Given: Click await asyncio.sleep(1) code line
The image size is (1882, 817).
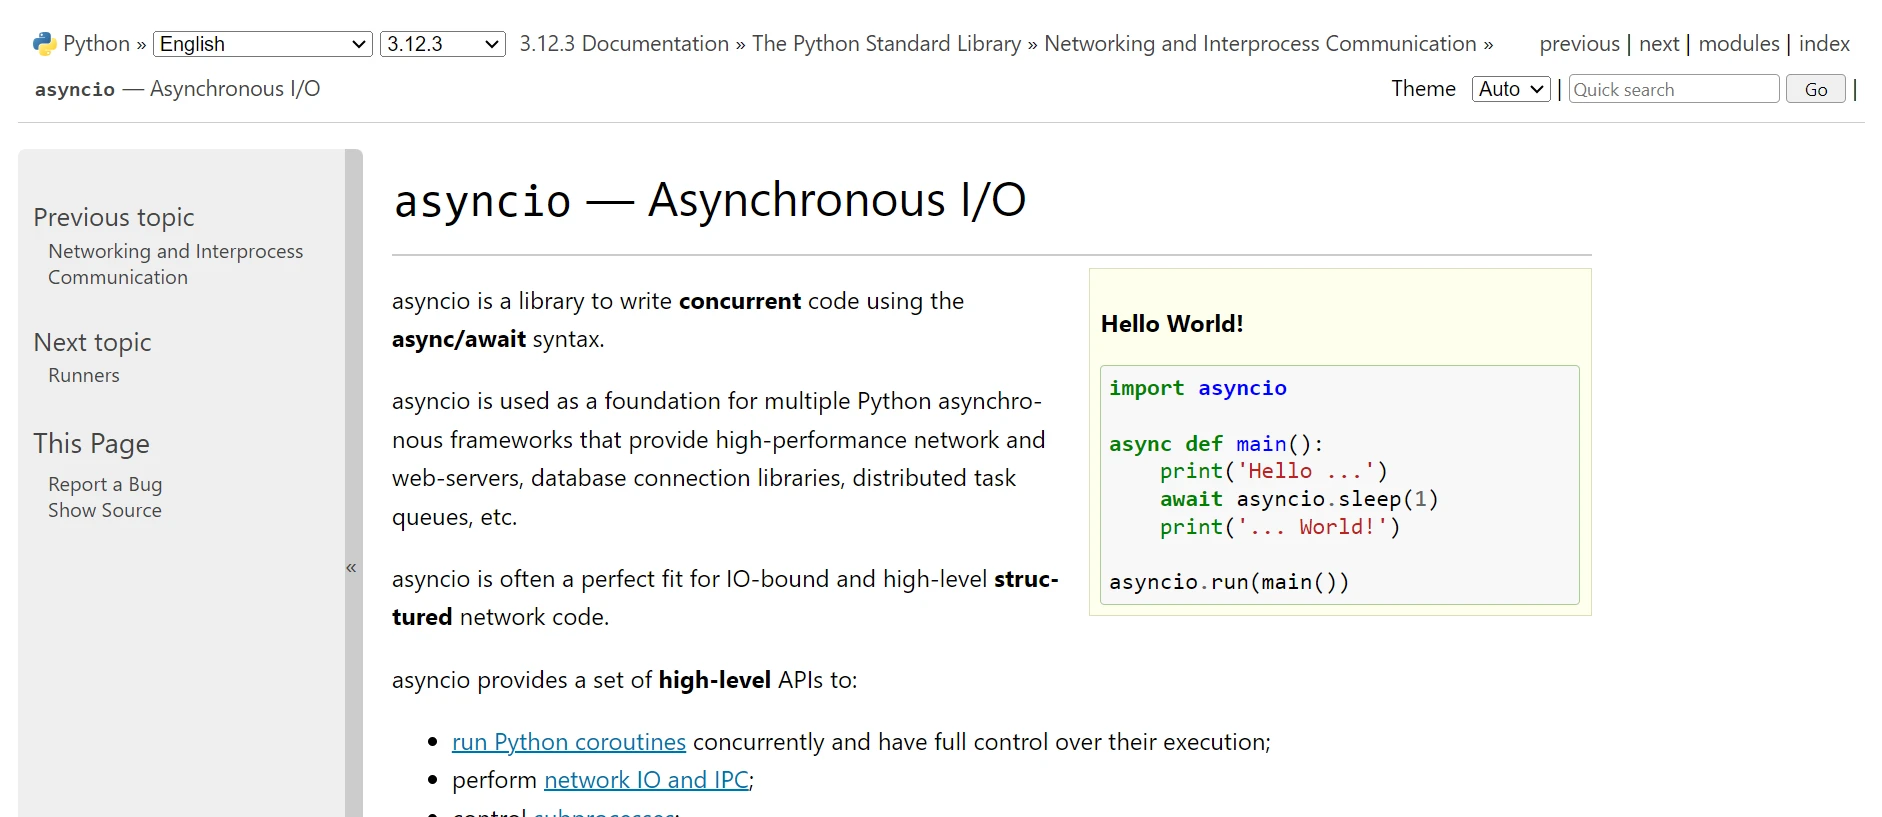Looking at the screenshot, I should (1299, 499).
